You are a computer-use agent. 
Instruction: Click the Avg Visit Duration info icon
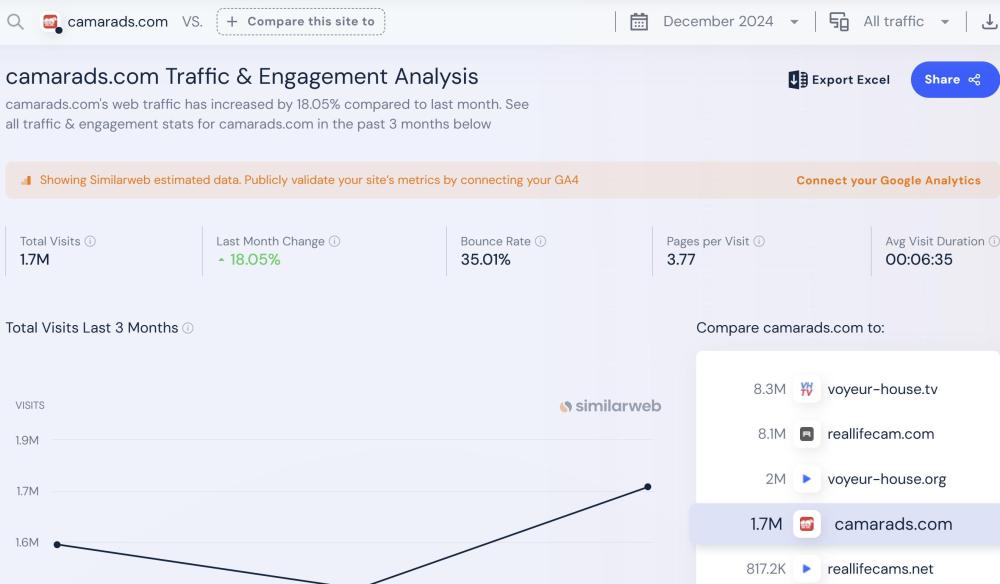(993, 242)
